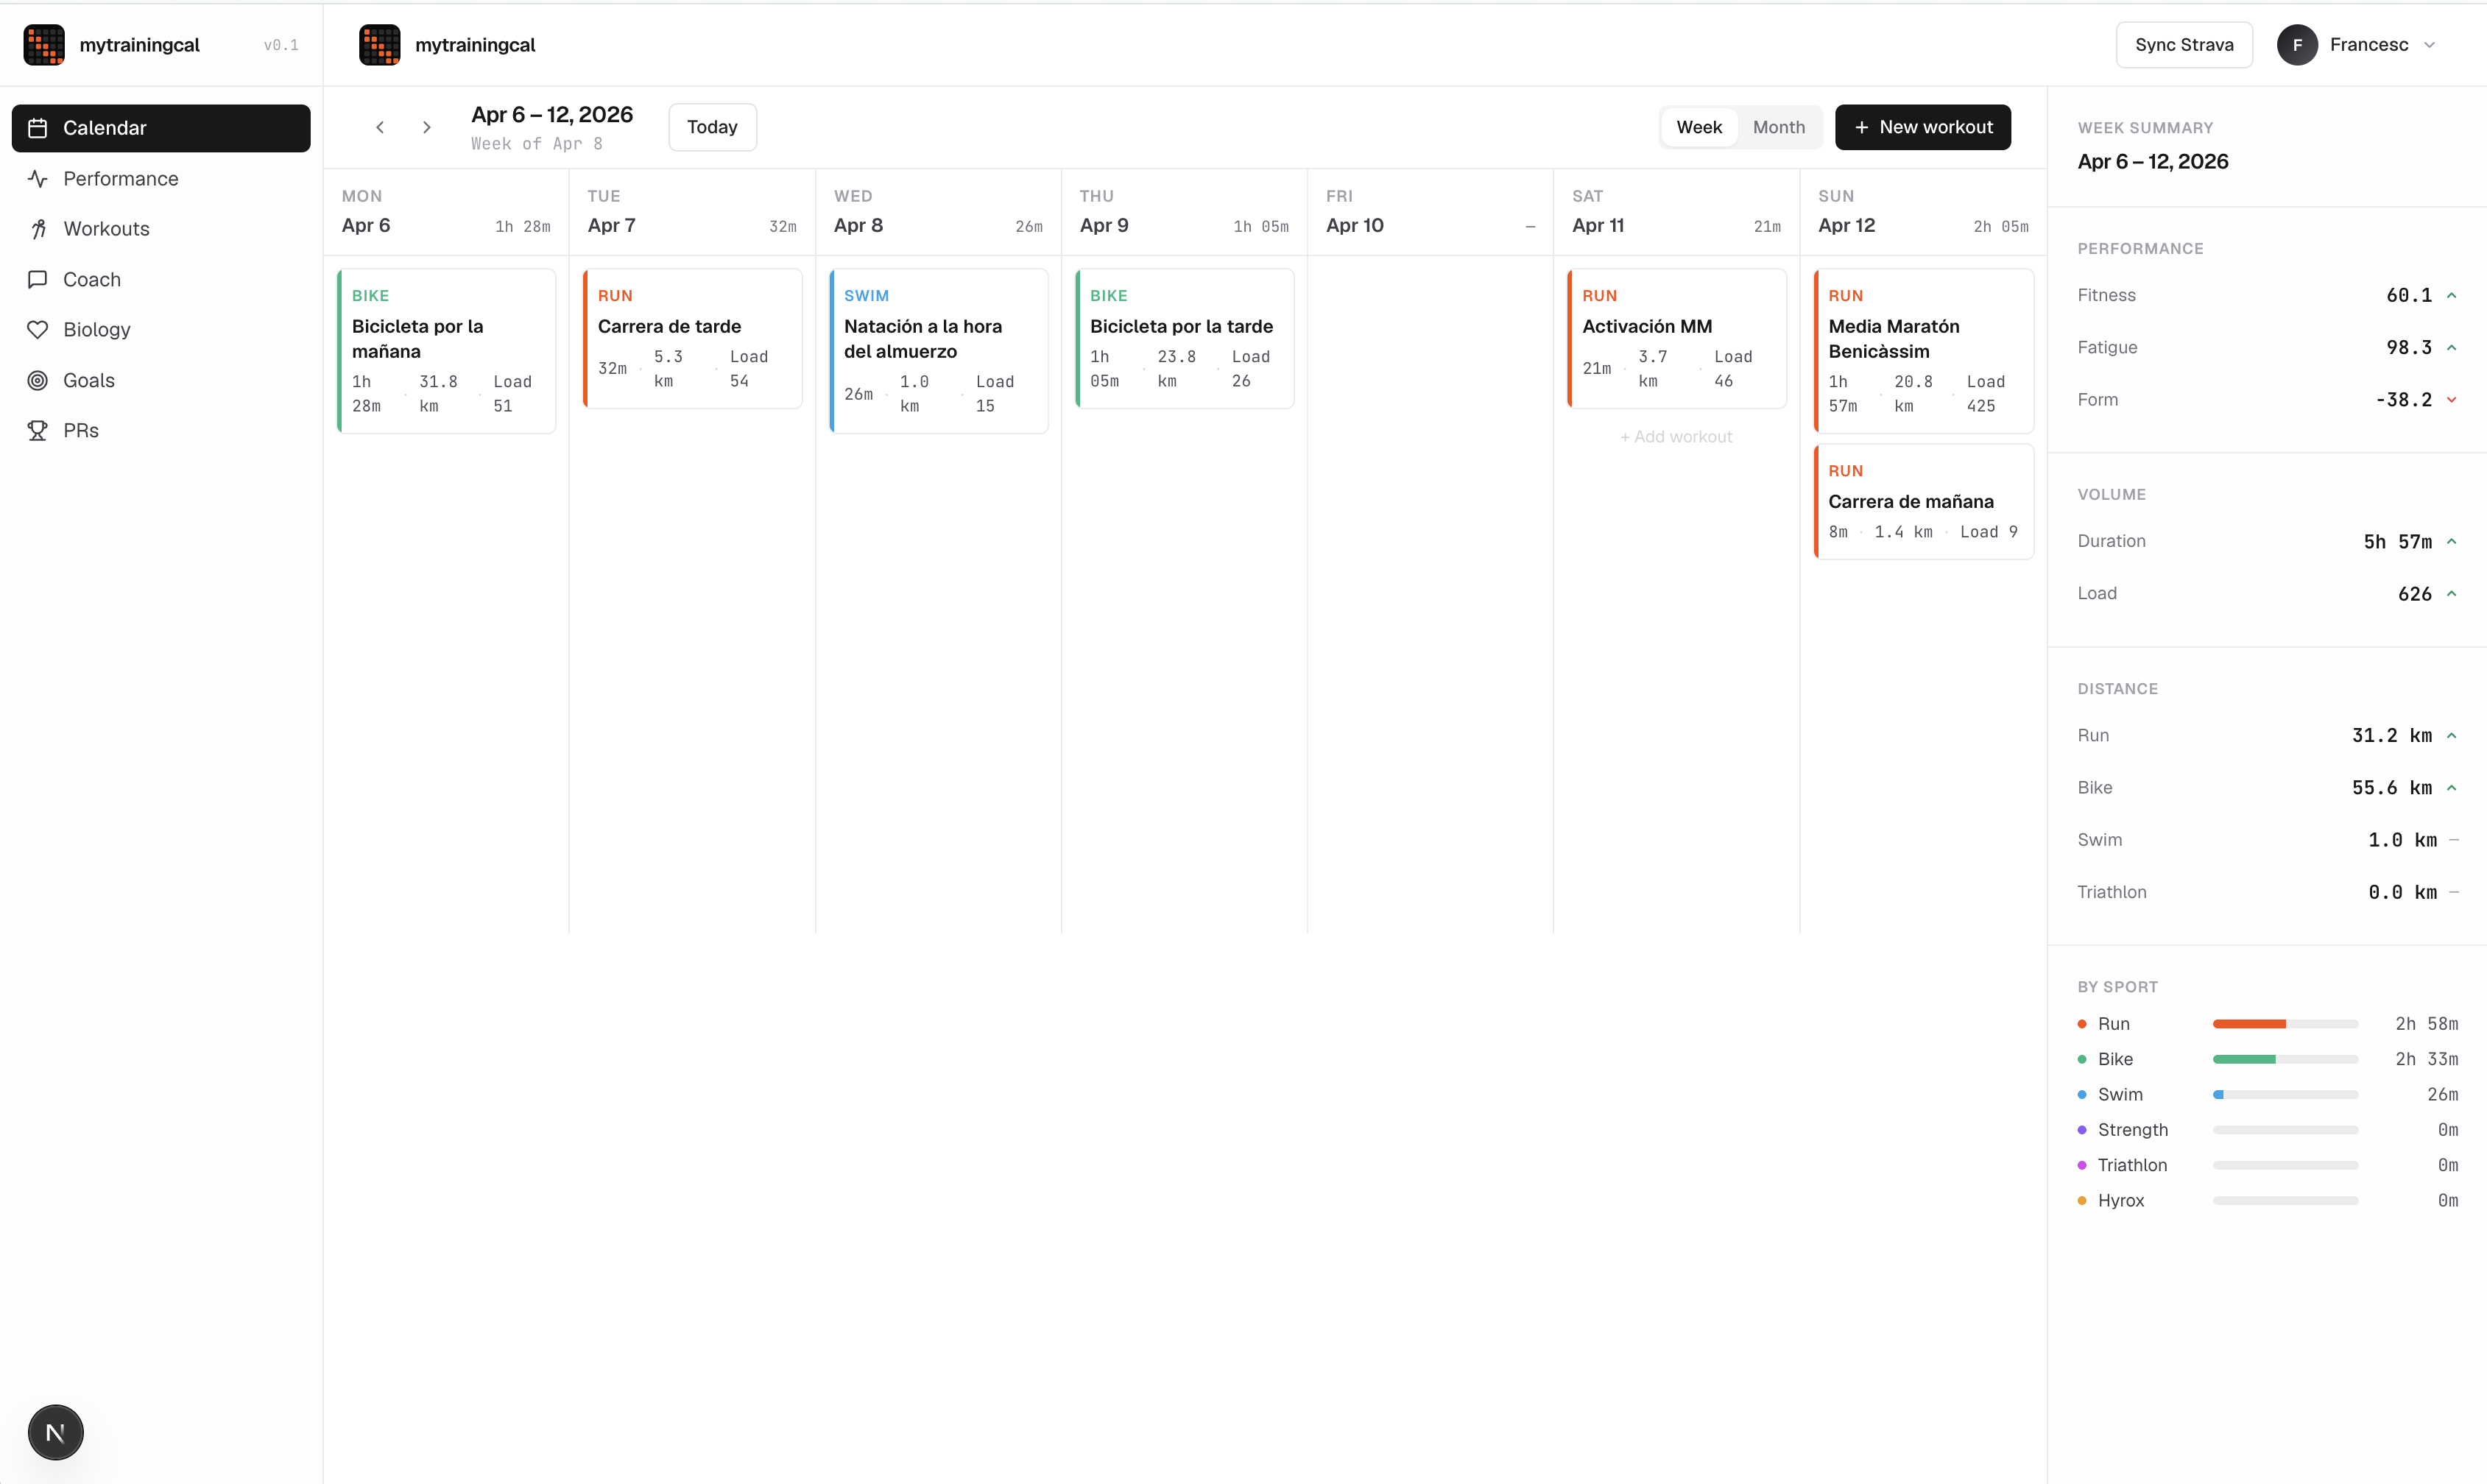Click the Performance pulse icon

click(38, 179)
